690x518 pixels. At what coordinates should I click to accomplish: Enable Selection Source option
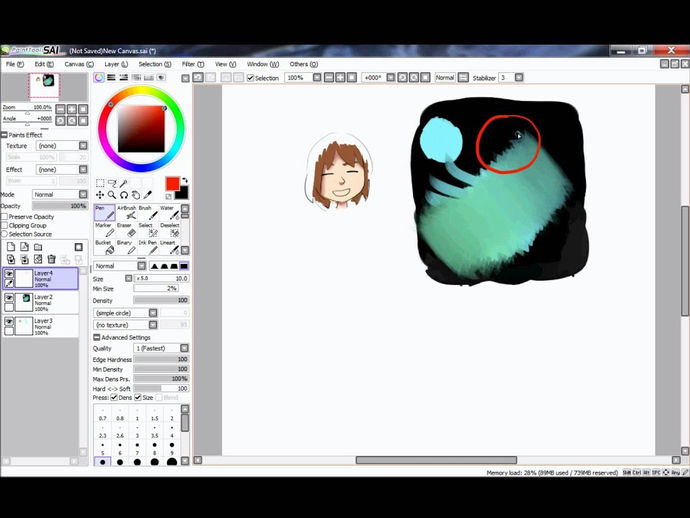[x=4, y=234]
